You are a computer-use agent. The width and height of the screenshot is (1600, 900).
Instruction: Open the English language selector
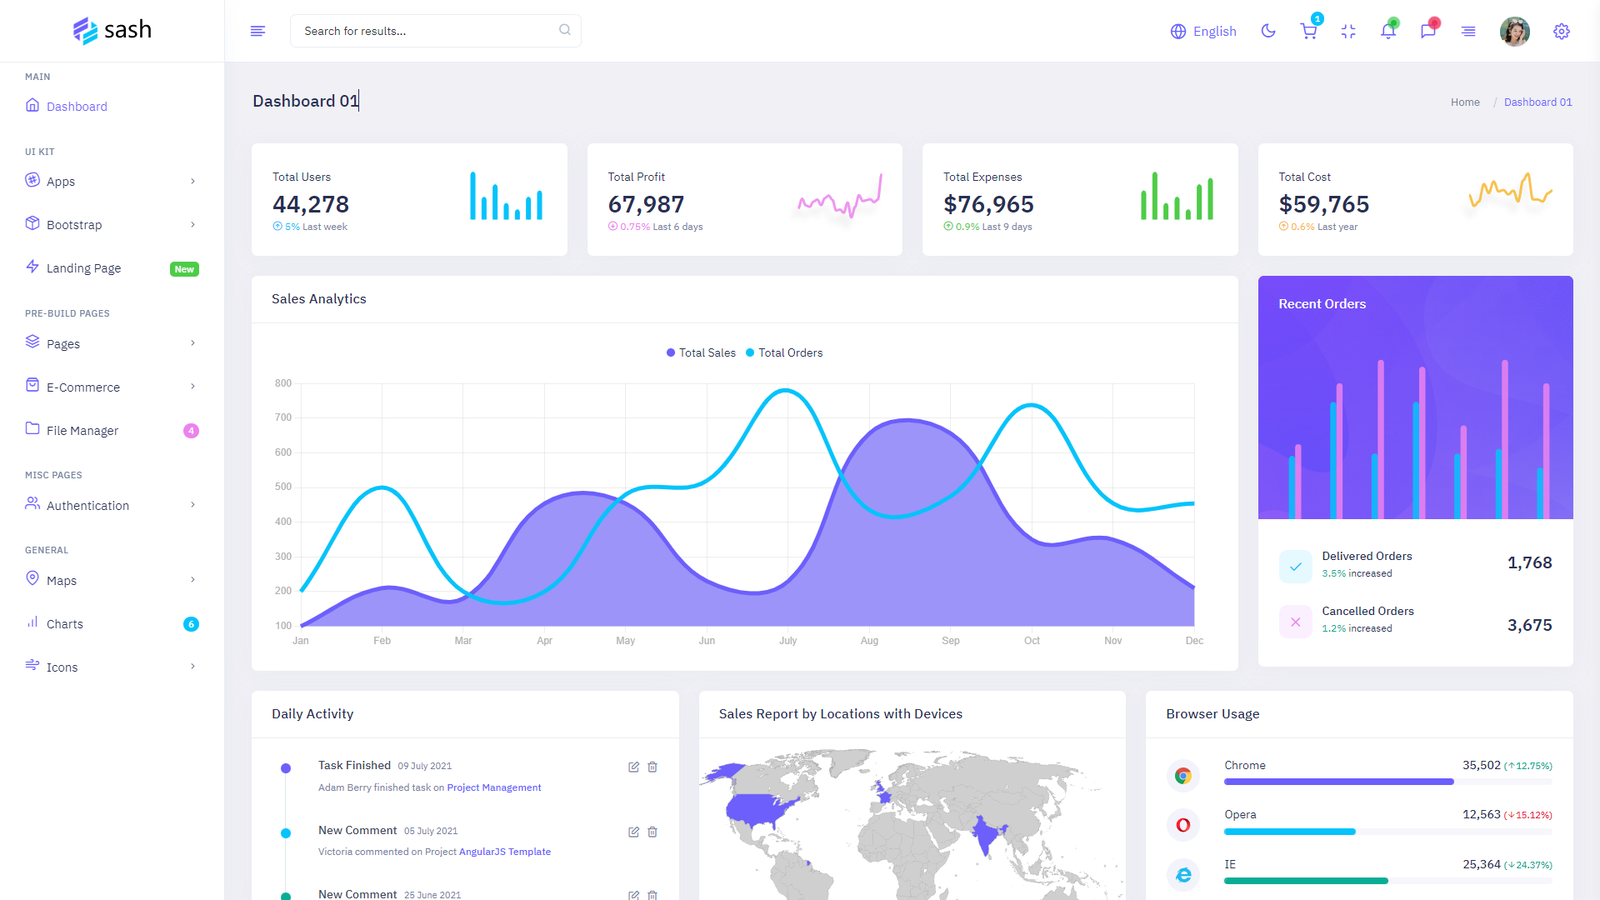[x=1203, y=31]
